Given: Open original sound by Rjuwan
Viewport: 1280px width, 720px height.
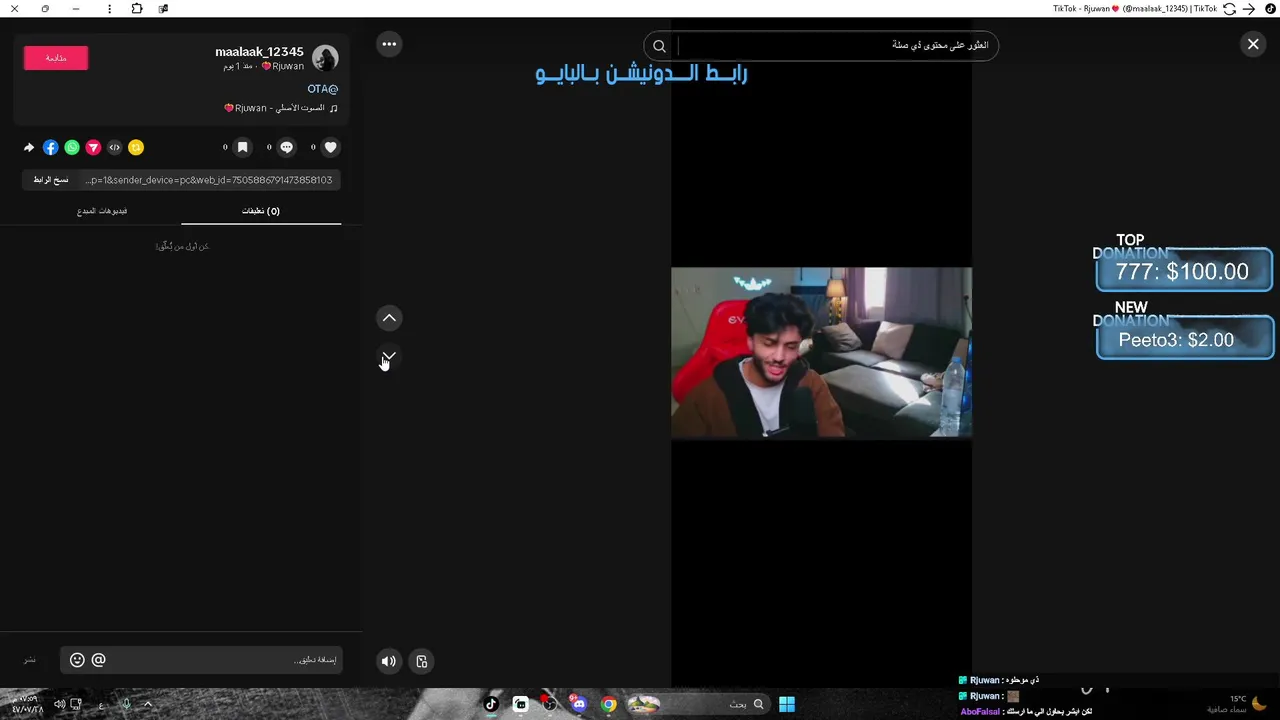Looking at the screenshot, I should coord(280,108).
